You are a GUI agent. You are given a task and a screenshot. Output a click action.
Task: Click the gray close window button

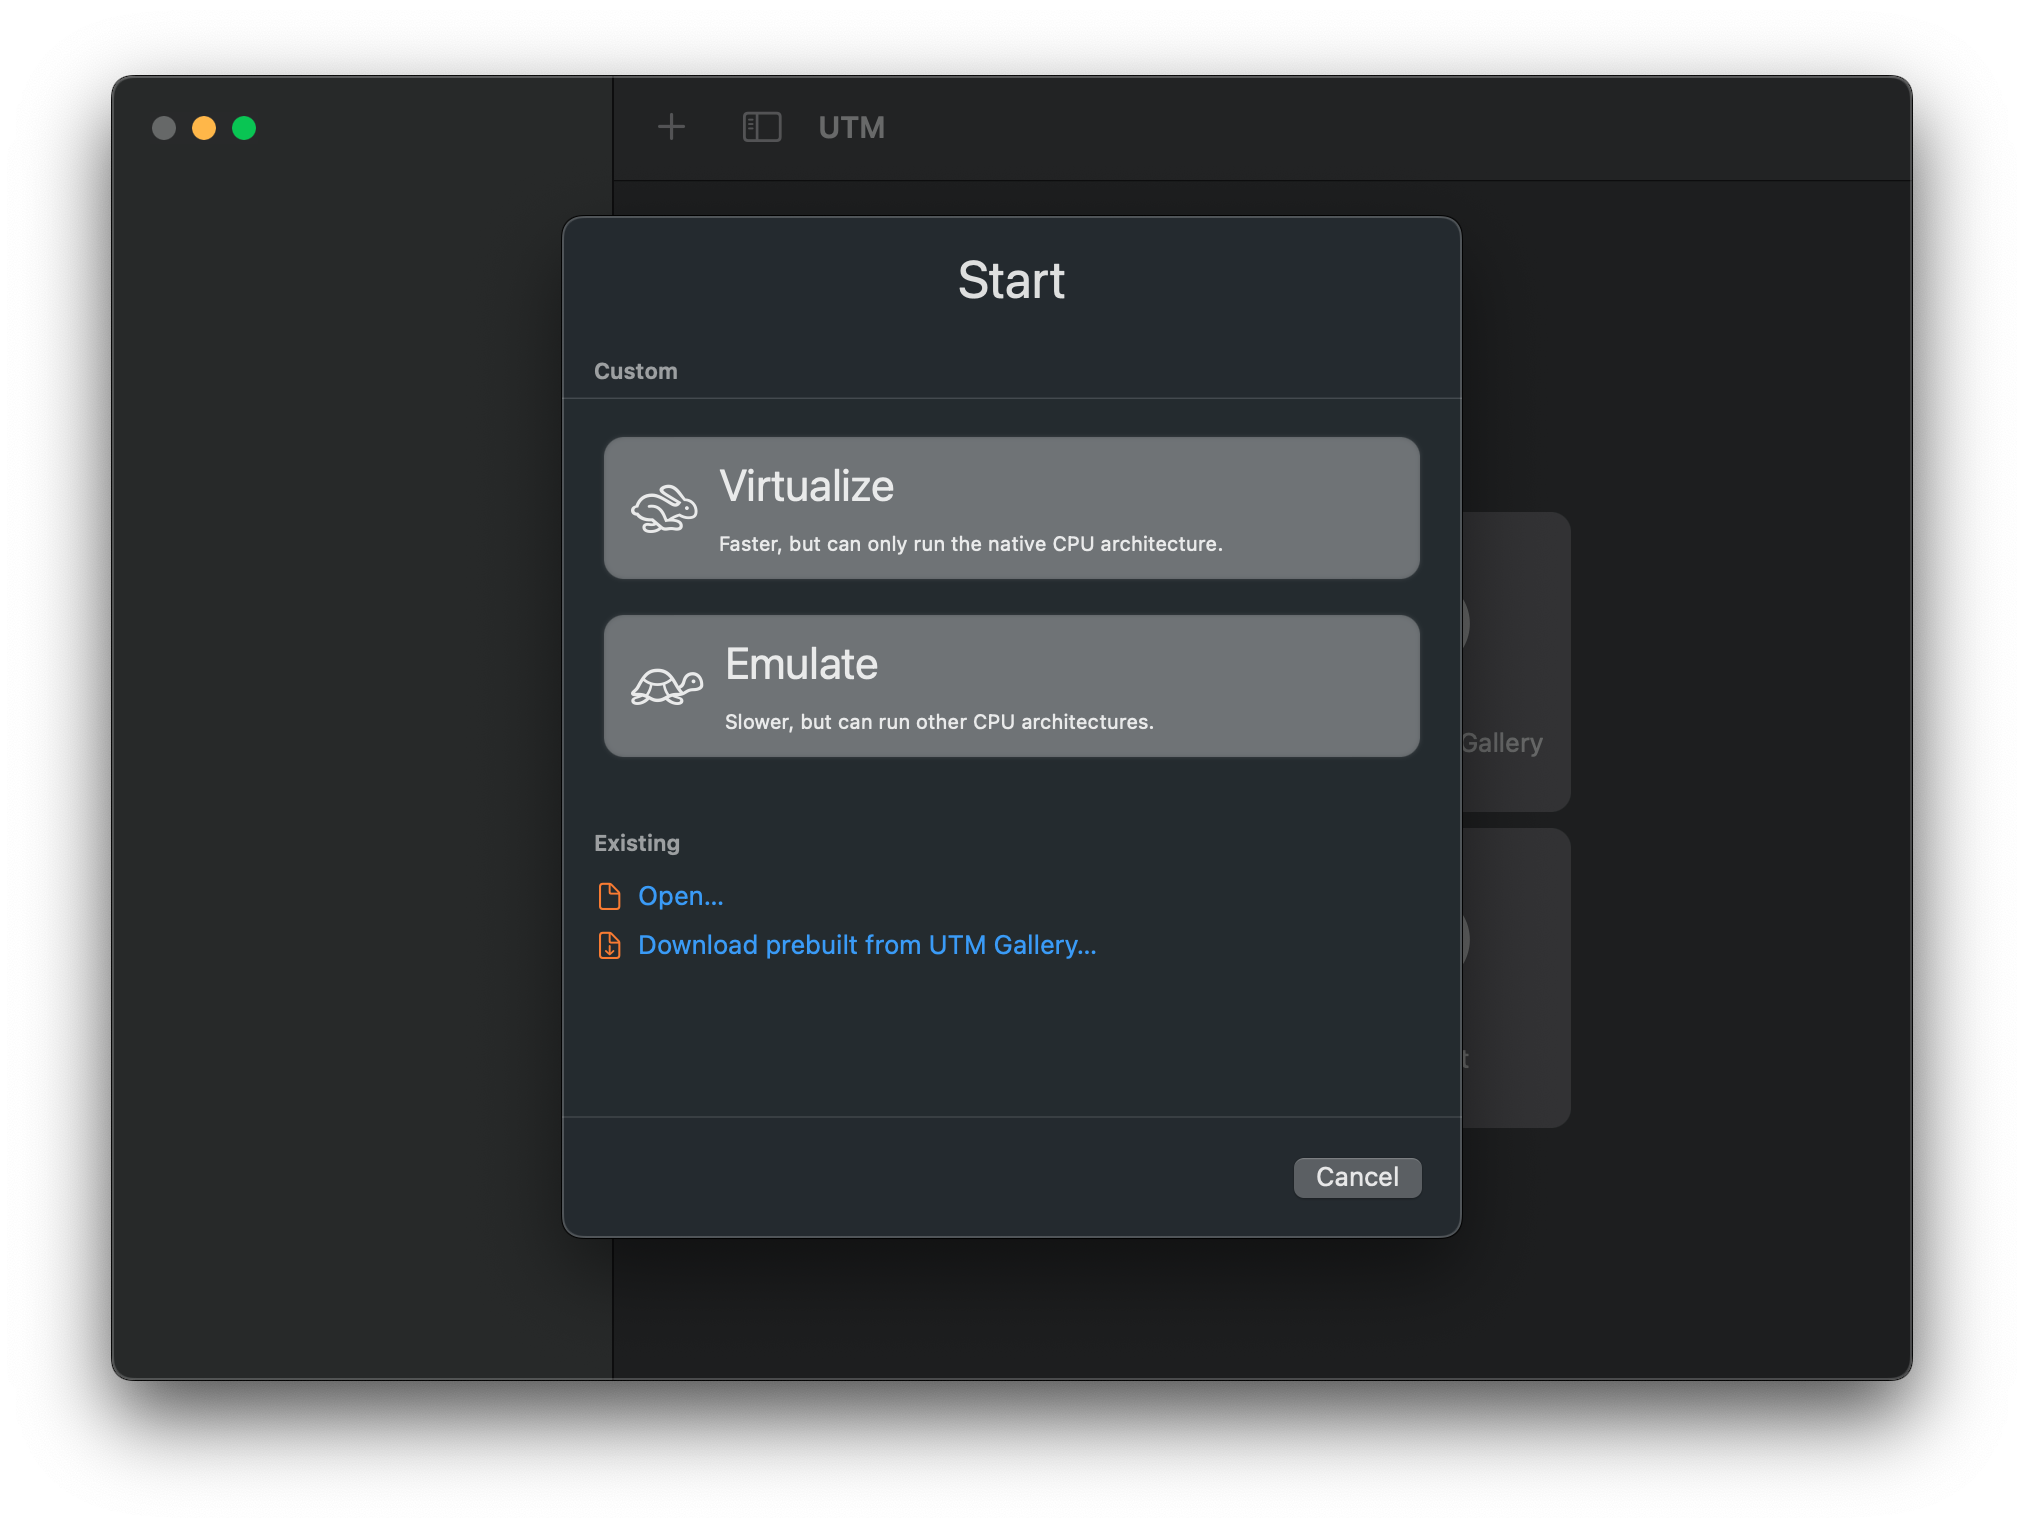click(x=164, y=128)
